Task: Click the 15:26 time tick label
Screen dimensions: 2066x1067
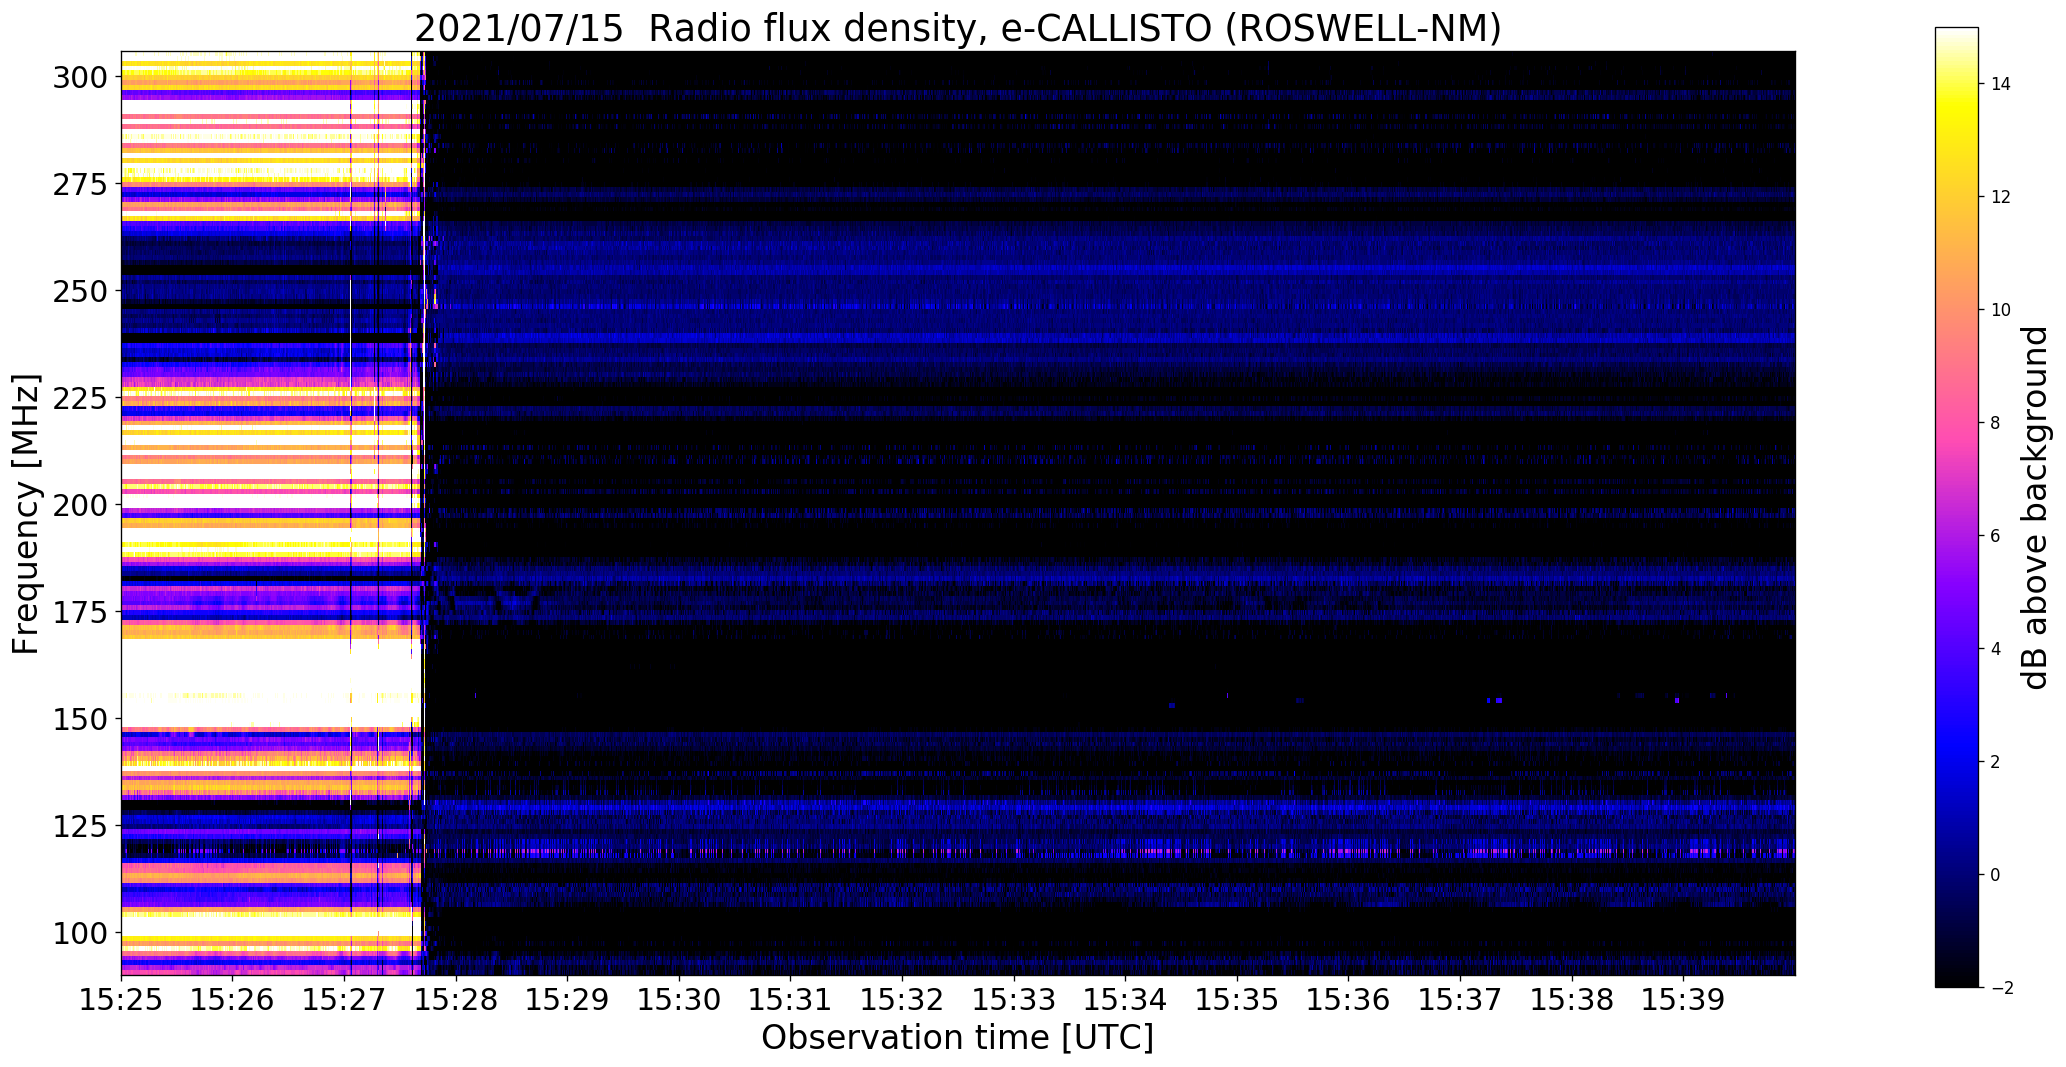Action: tap(233, 1000)
